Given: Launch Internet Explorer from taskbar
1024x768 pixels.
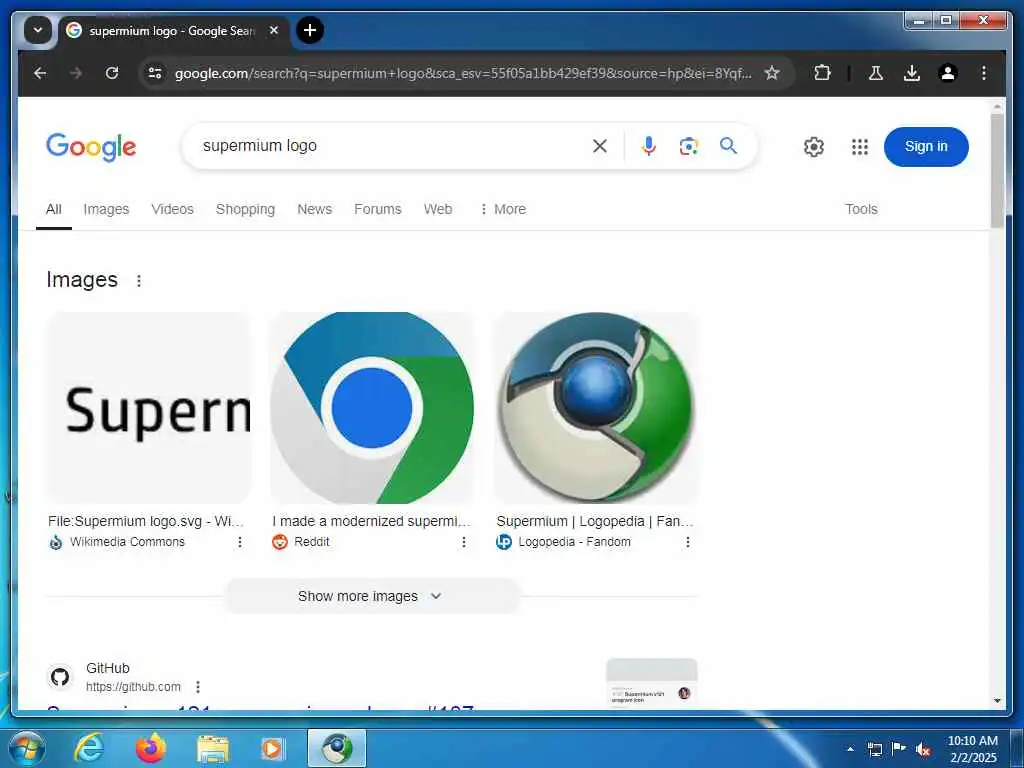Looking at the screenshot, I should [x=89, y=748].
